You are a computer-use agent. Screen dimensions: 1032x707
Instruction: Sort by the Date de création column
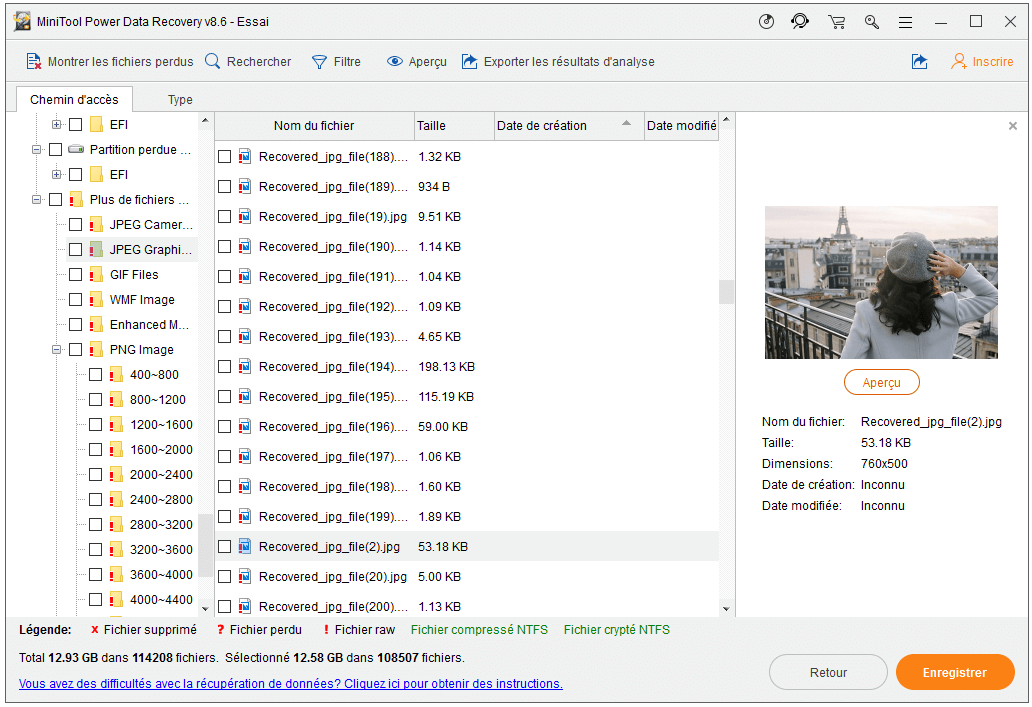pos(542,126)
